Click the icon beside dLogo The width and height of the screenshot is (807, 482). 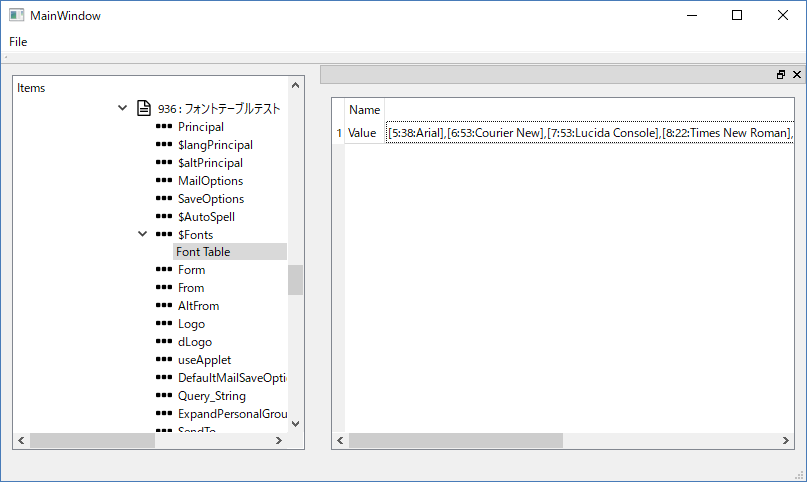(x=164, y=342)
